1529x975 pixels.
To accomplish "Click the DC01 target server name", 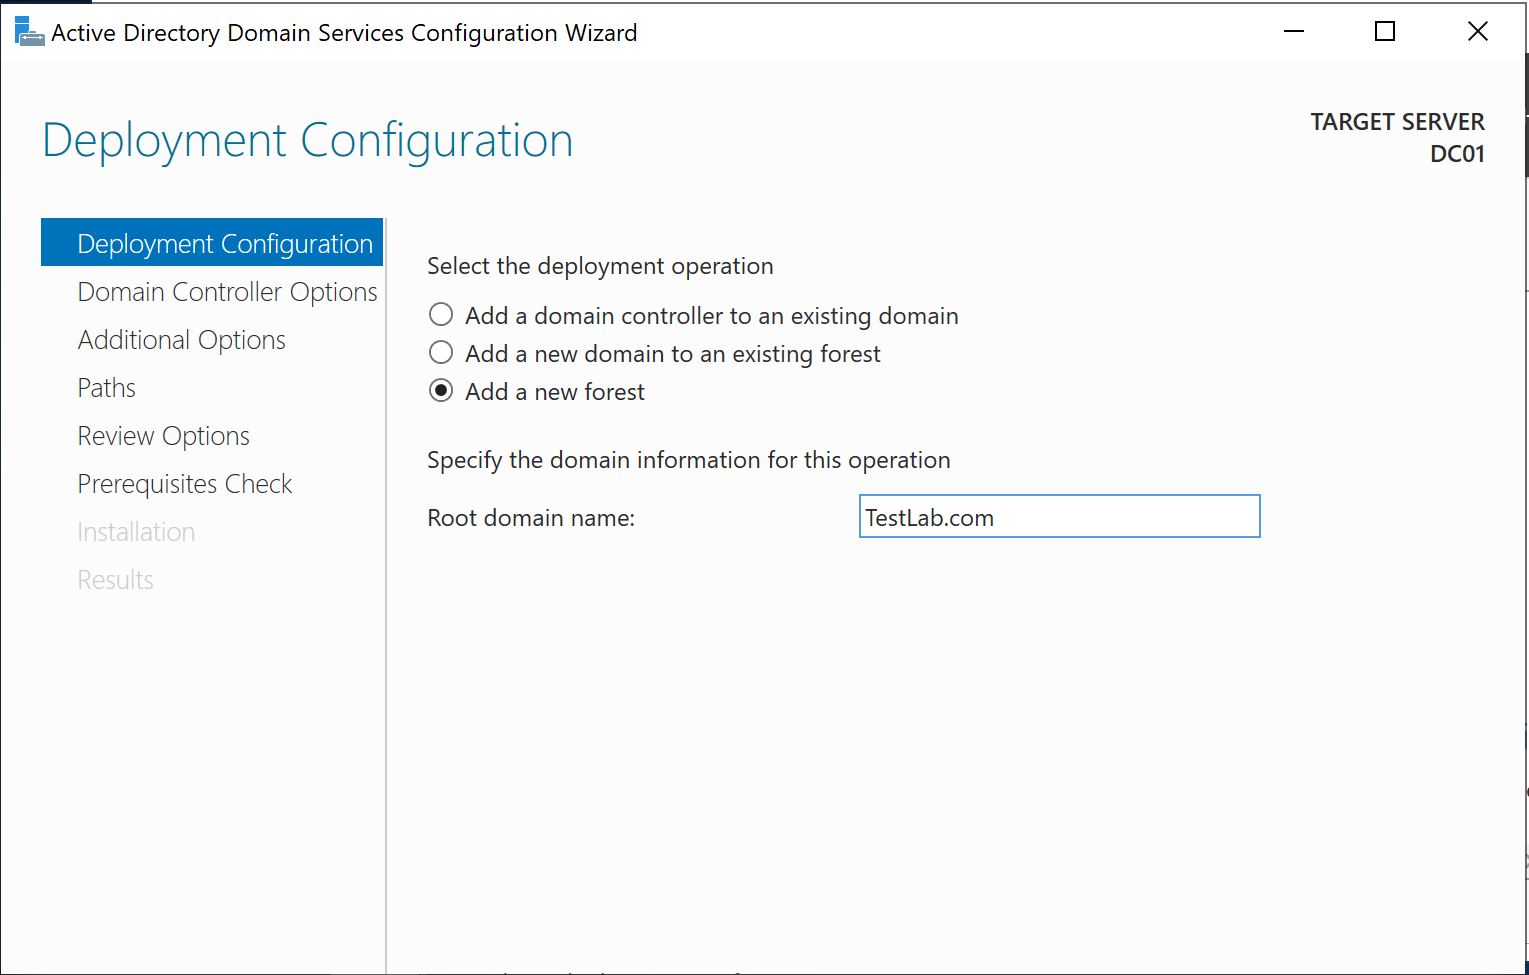I will click(x=1456, y=154).
